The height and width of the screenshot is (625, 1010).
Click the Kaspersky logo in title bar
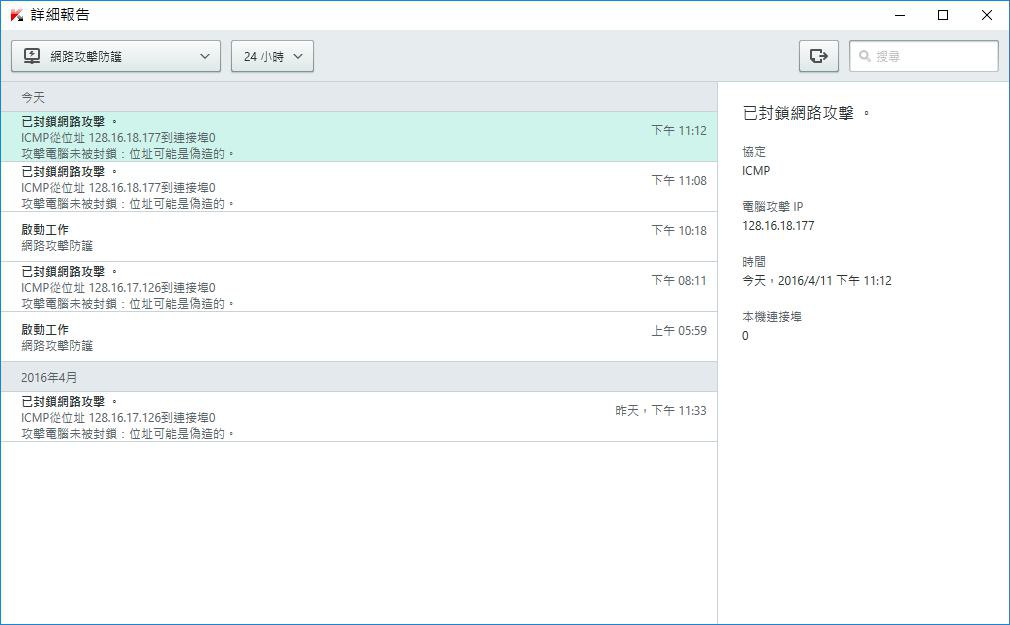coord(17,15)
